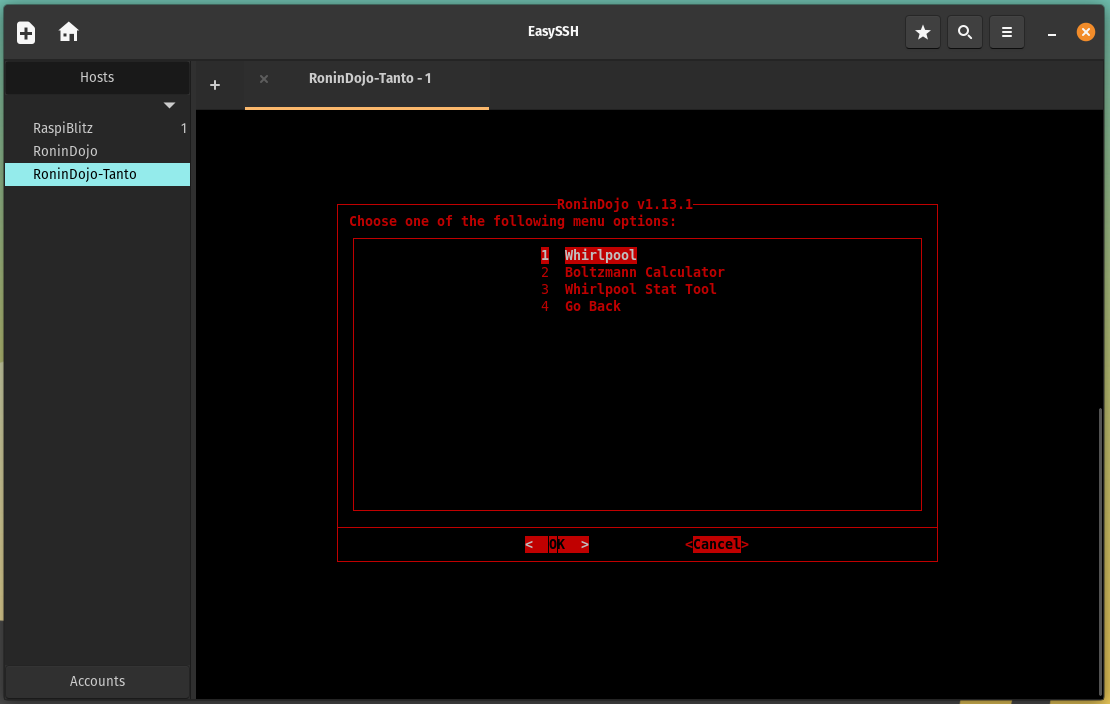
Task: Open the hamburger menu button
Action: (1006, 32)
